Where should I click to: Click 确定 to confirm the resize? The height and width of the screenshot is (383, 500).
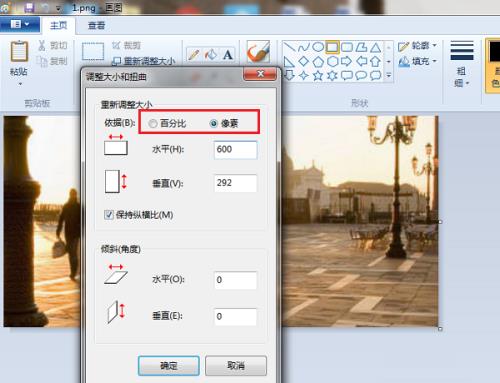point(169,366)
